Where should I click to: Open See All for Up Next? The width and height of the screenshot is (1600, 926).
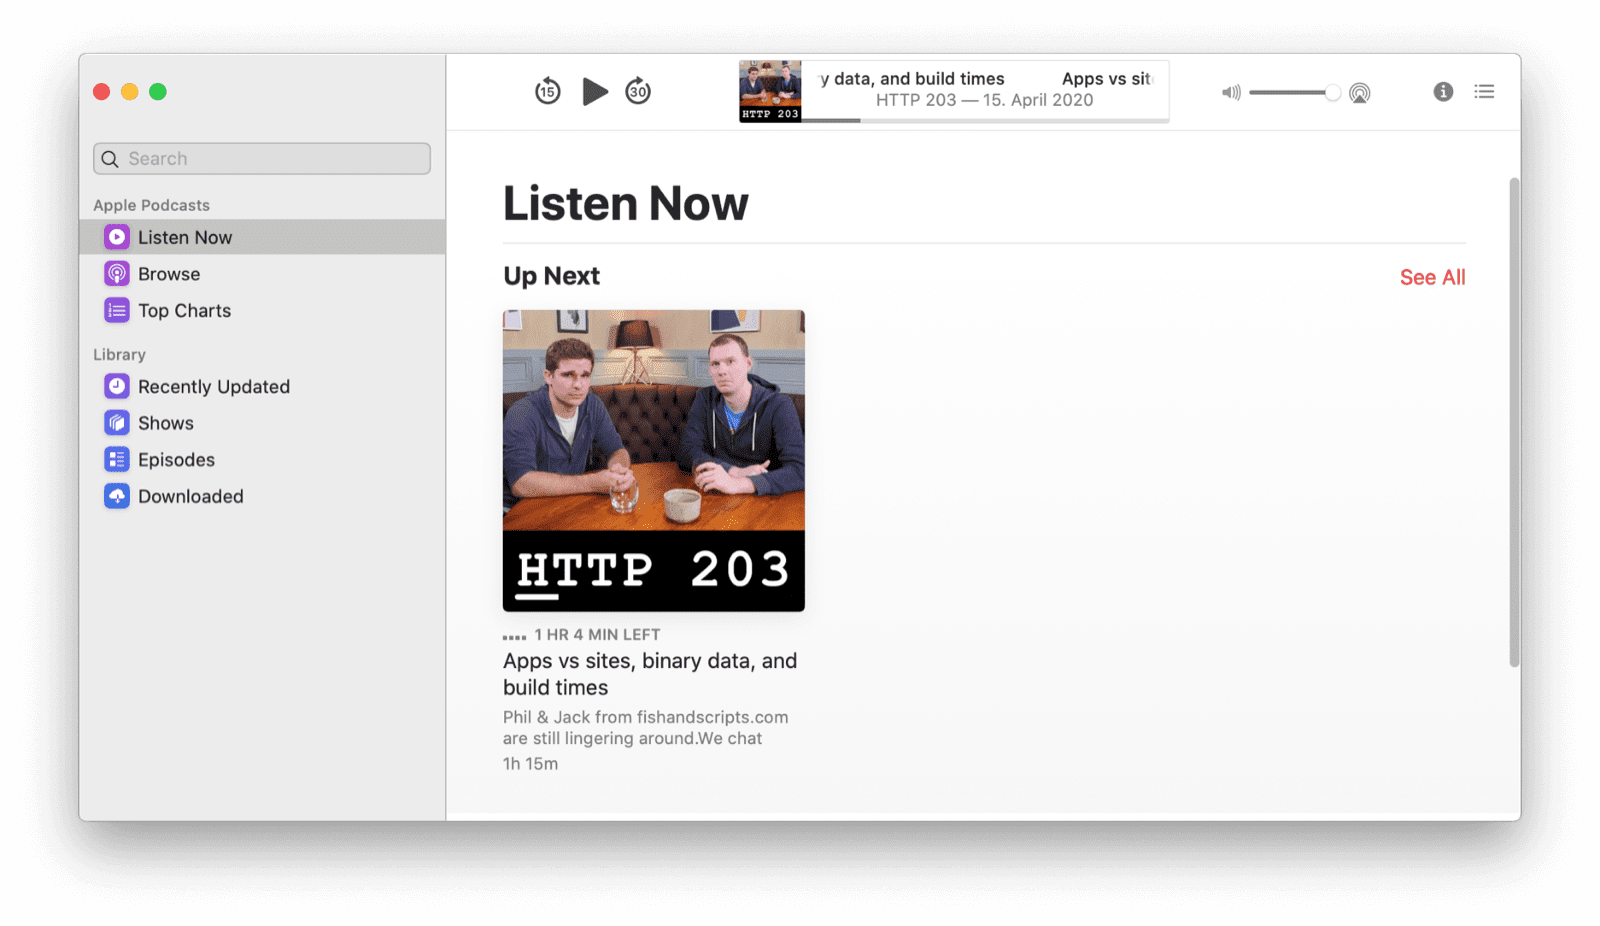pos(1432,277)
